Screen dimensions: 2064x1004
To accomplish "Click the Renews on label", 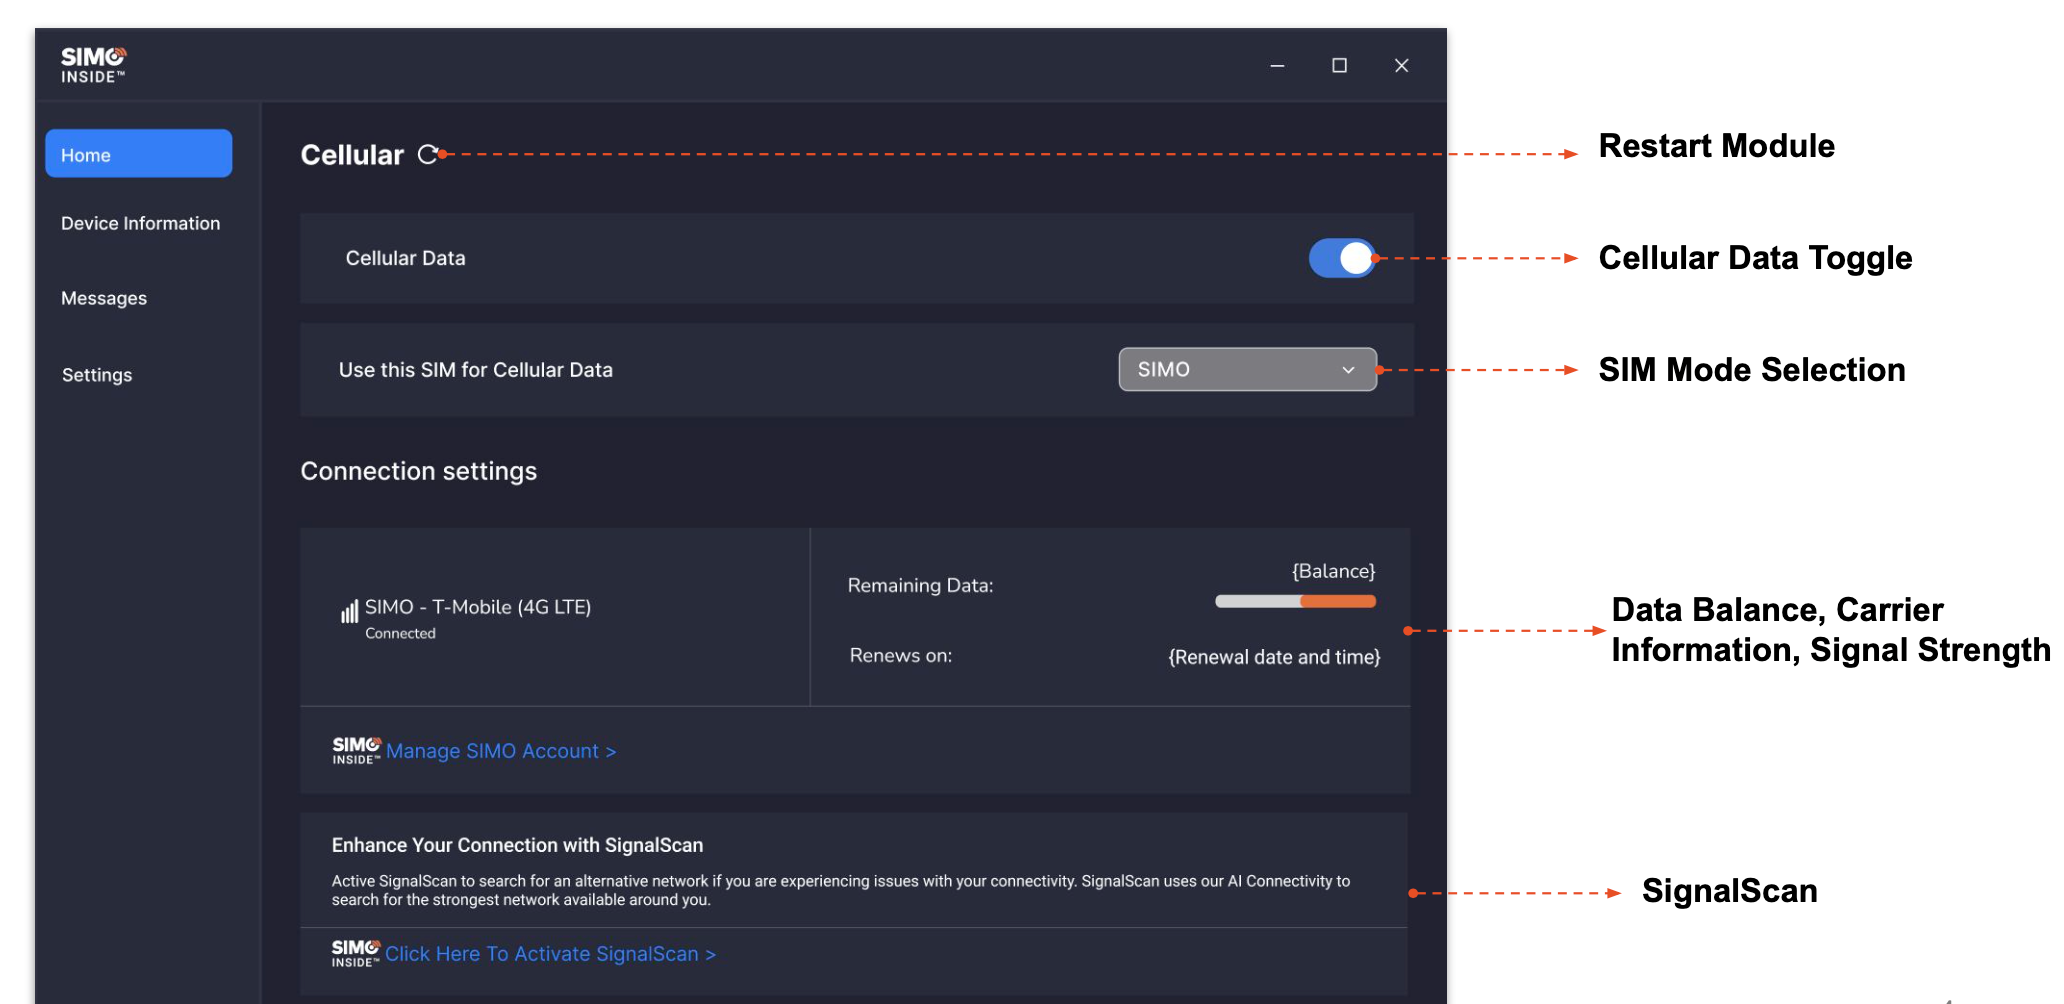I will pos(901,656).
